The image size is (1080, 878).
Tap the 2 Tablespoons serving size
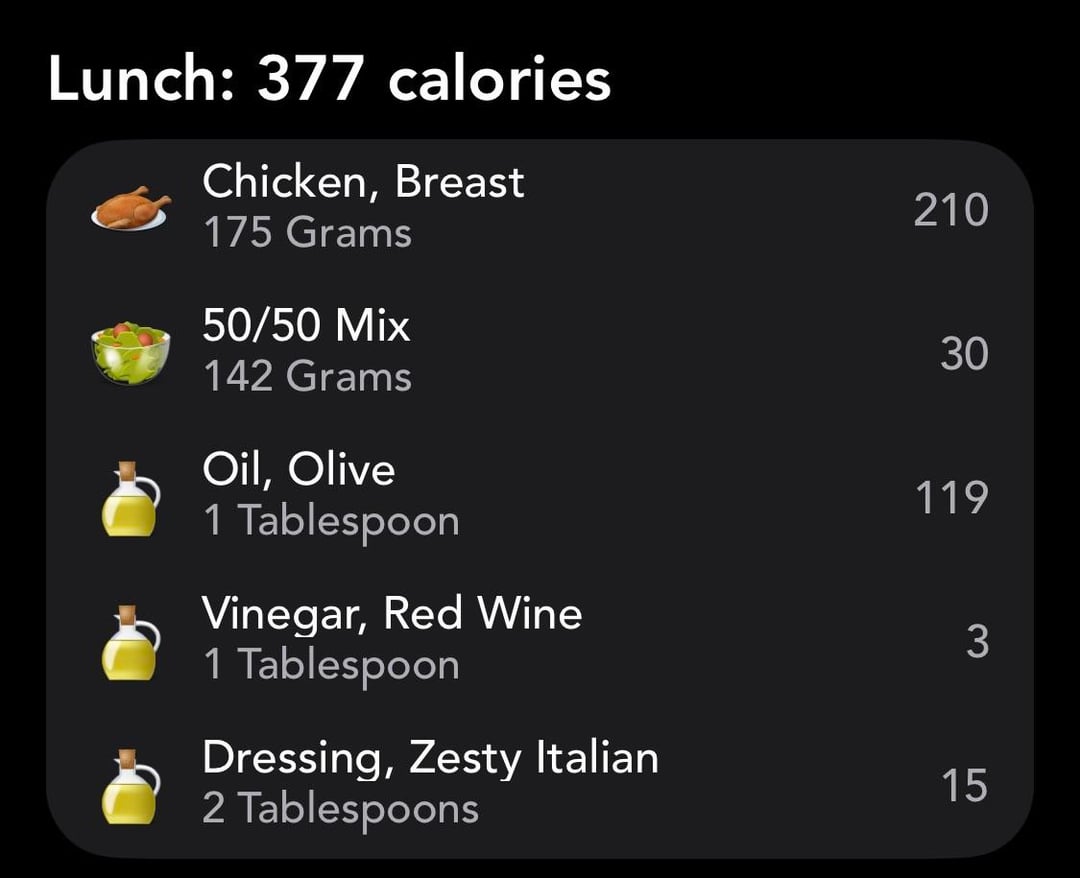[x=340, y=809]
